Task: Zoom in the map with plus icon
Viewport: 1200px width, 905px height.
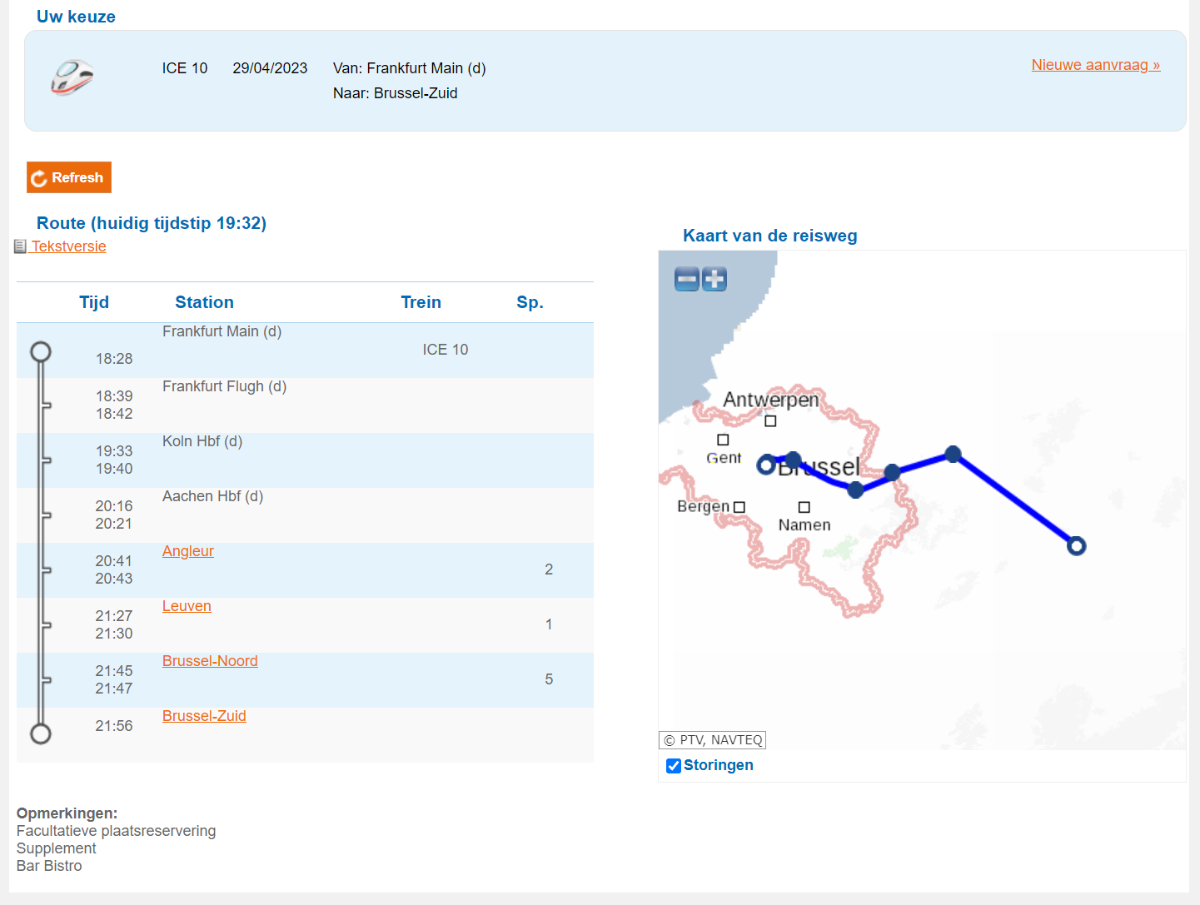Action: click(x=714, y=279)
